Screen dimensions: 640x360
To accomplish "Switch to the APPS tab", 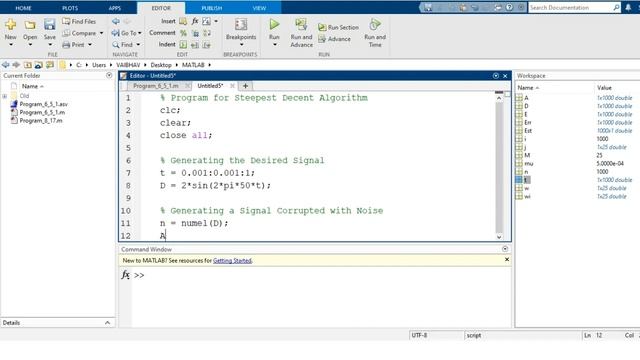I will click(x=115, y=8).
